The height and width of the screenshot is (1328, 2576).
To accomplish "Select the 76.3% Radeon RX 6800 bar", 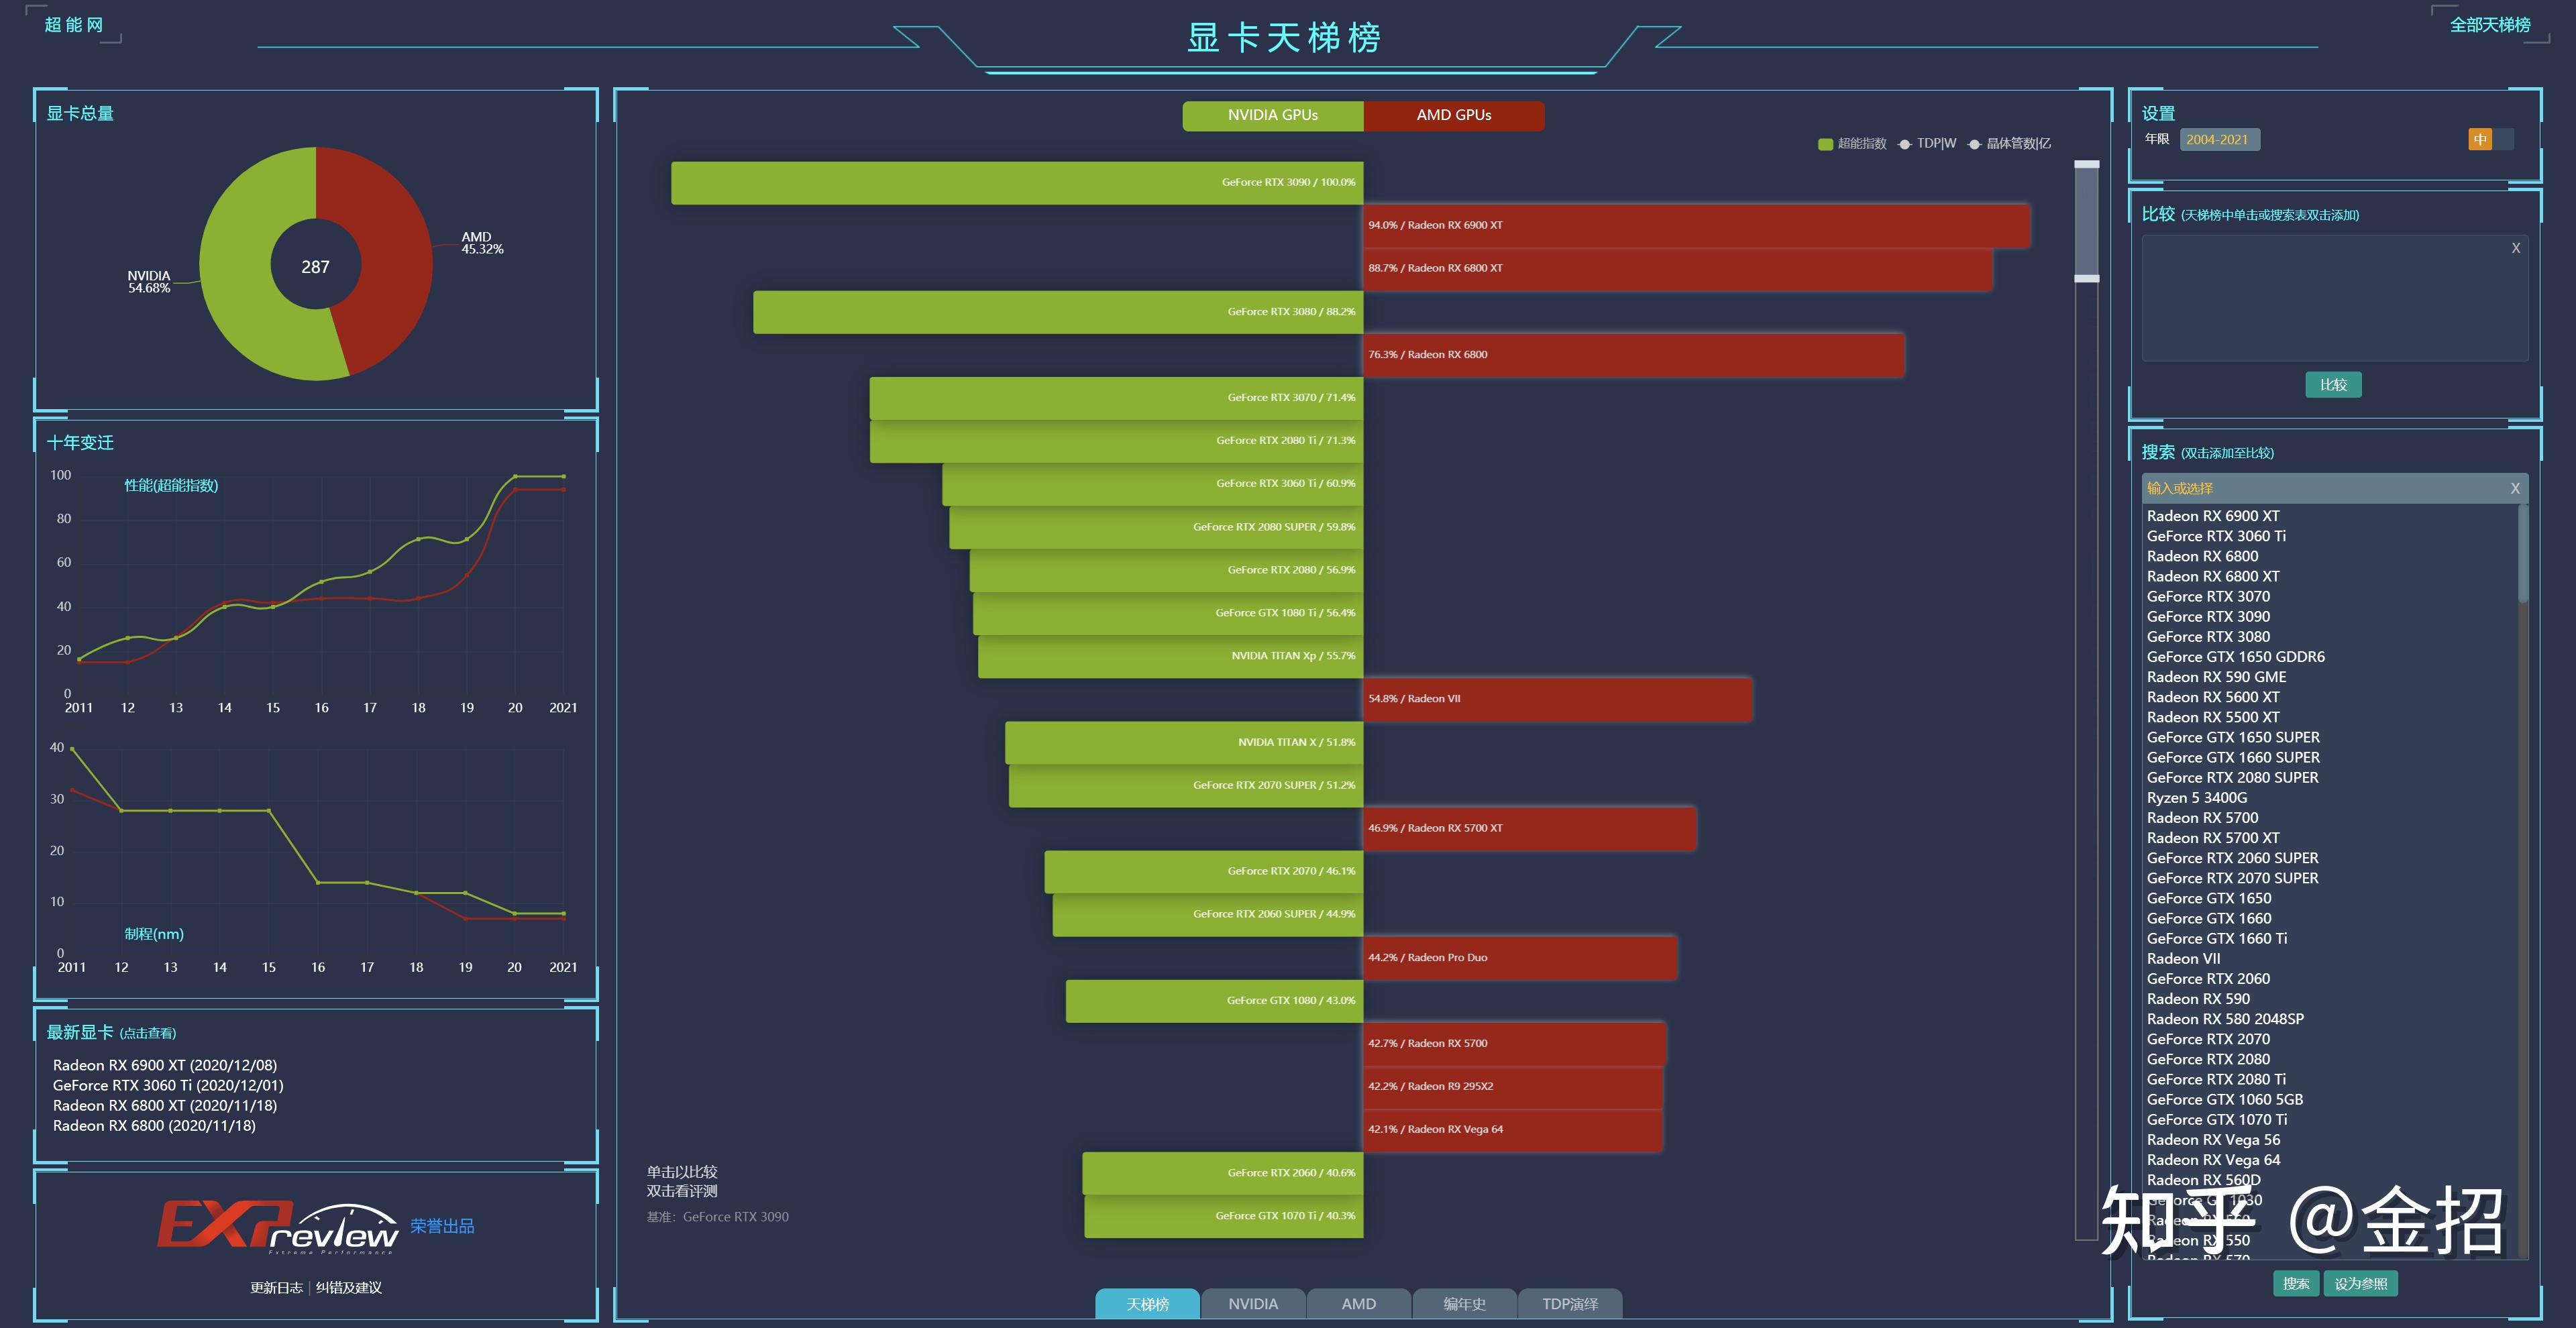I will [1633, 355].
